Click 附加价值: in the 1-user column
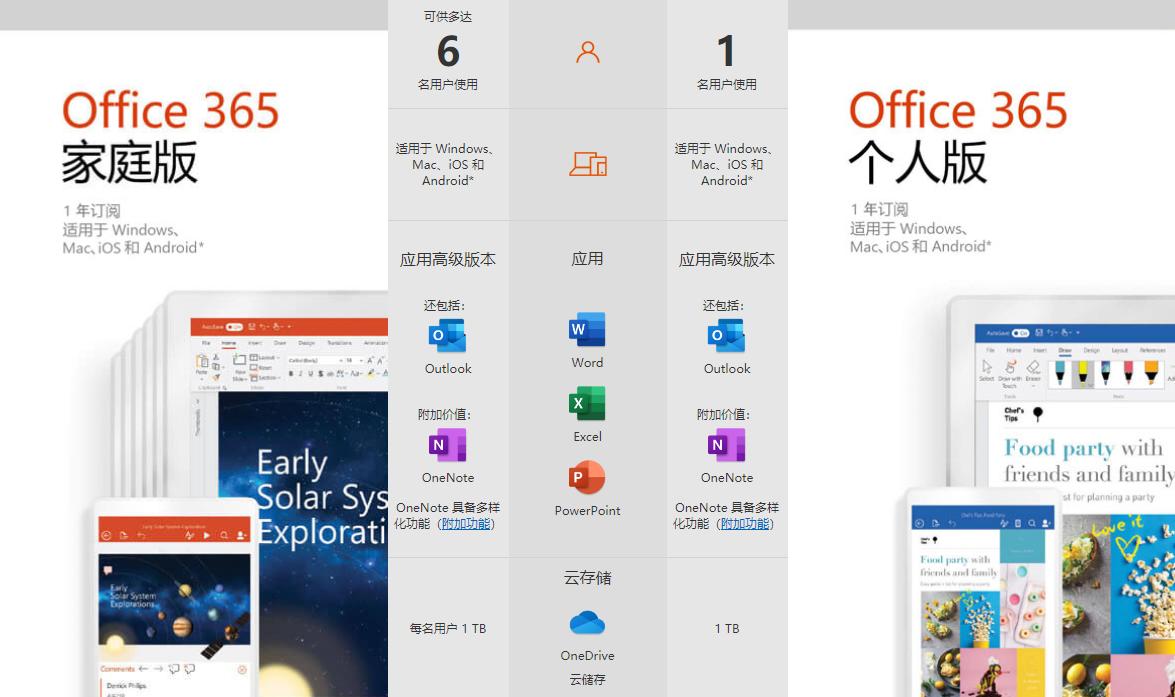The width and height of the screenshot is (1175, 697). point(723,414)
